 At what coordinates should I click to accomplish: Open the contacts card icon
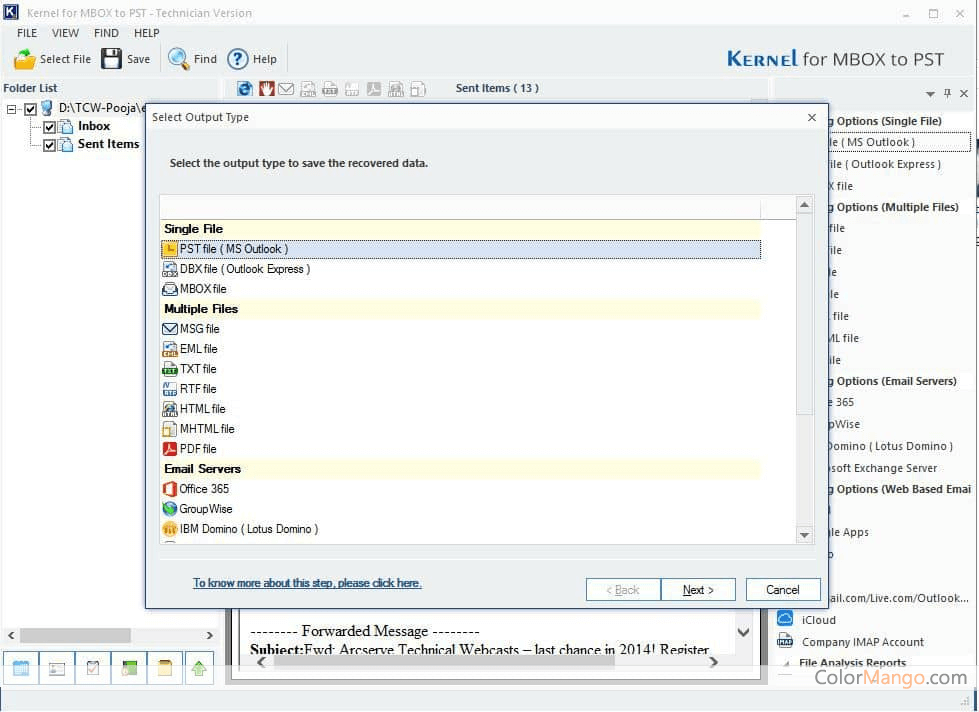tap(57, 668)
